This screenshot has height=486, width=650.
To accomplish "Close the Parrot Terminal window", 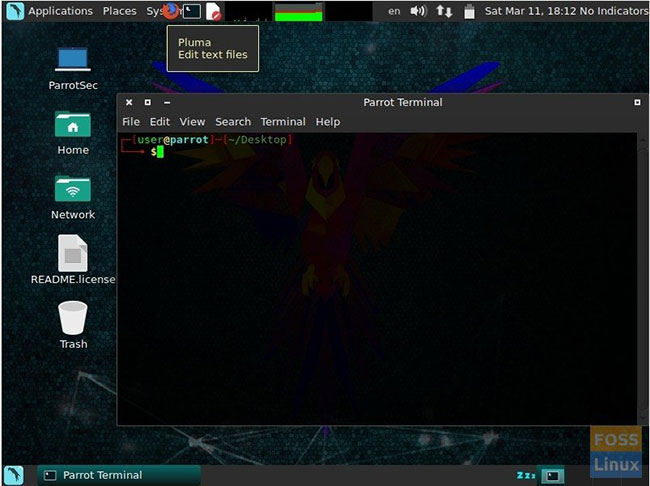I will point(129,102).
